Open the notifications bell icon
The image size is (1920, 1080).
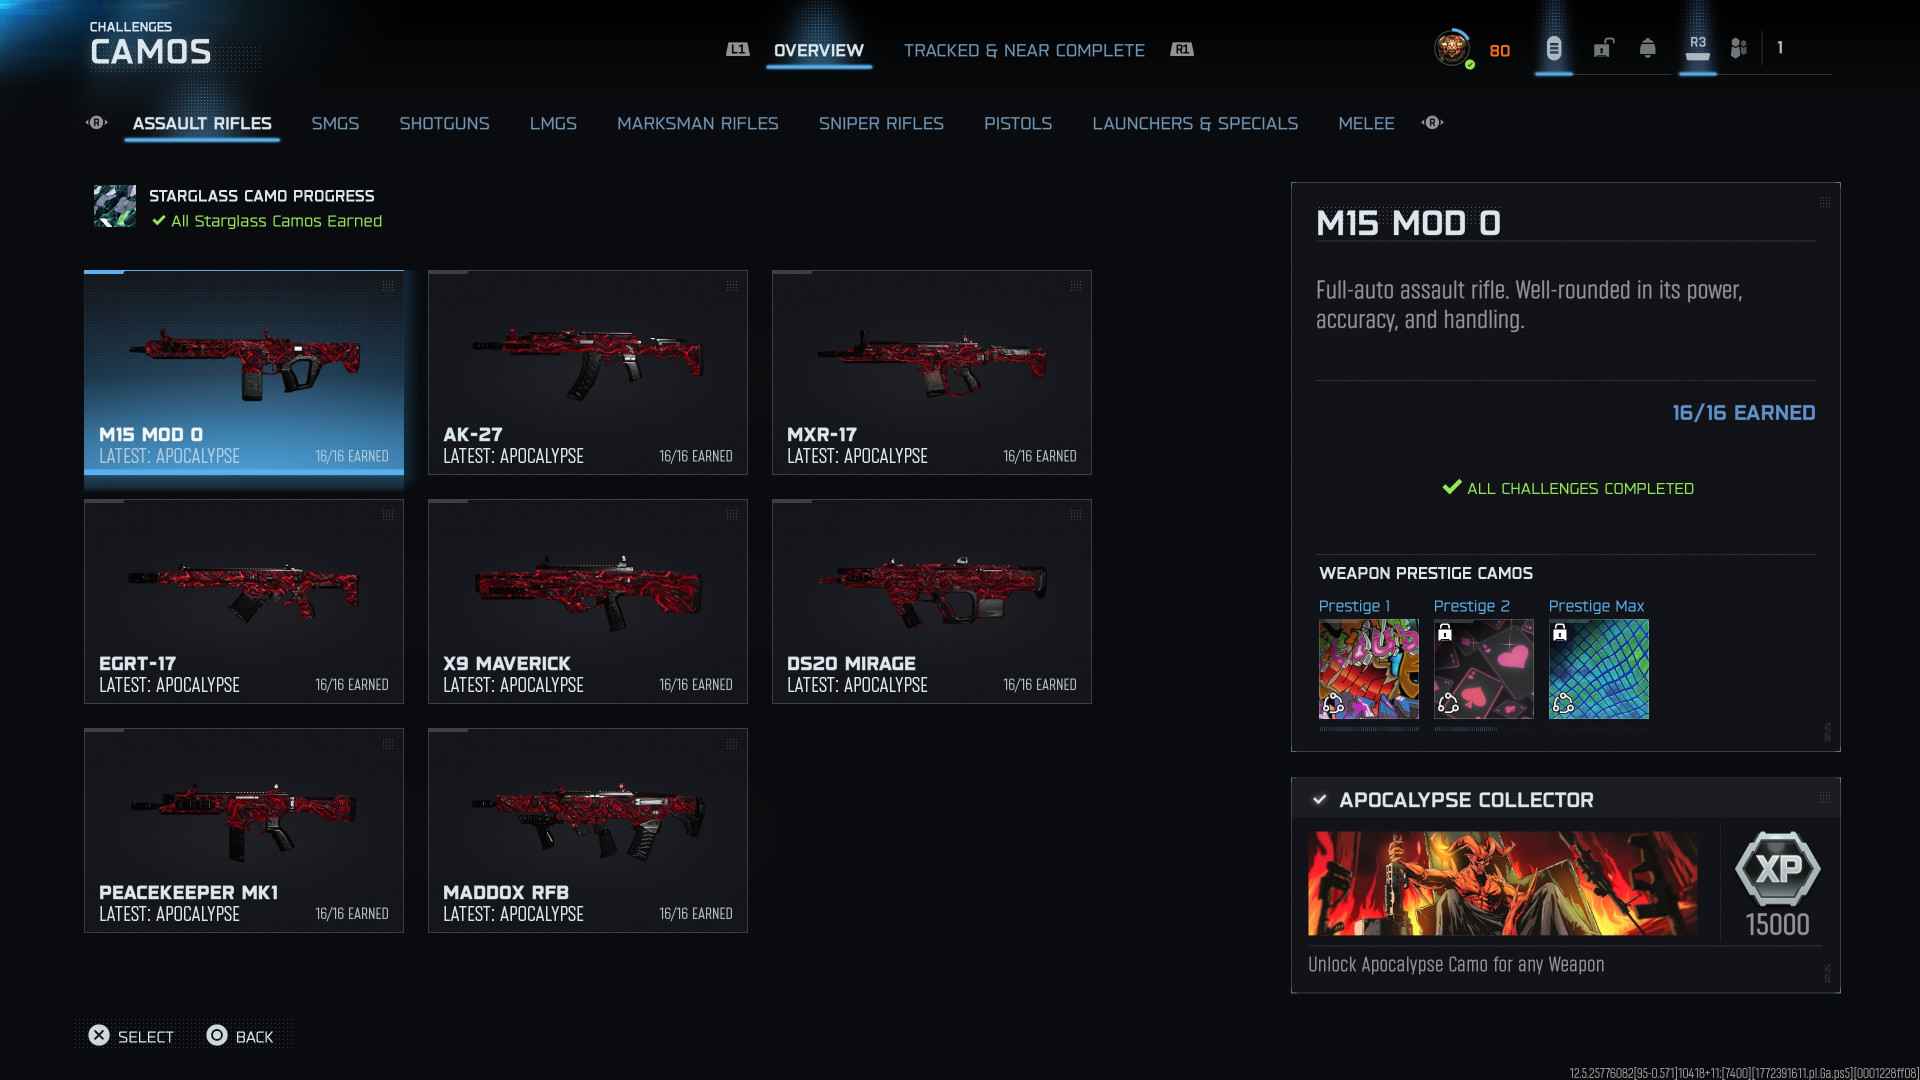[x=1648, y=48]
